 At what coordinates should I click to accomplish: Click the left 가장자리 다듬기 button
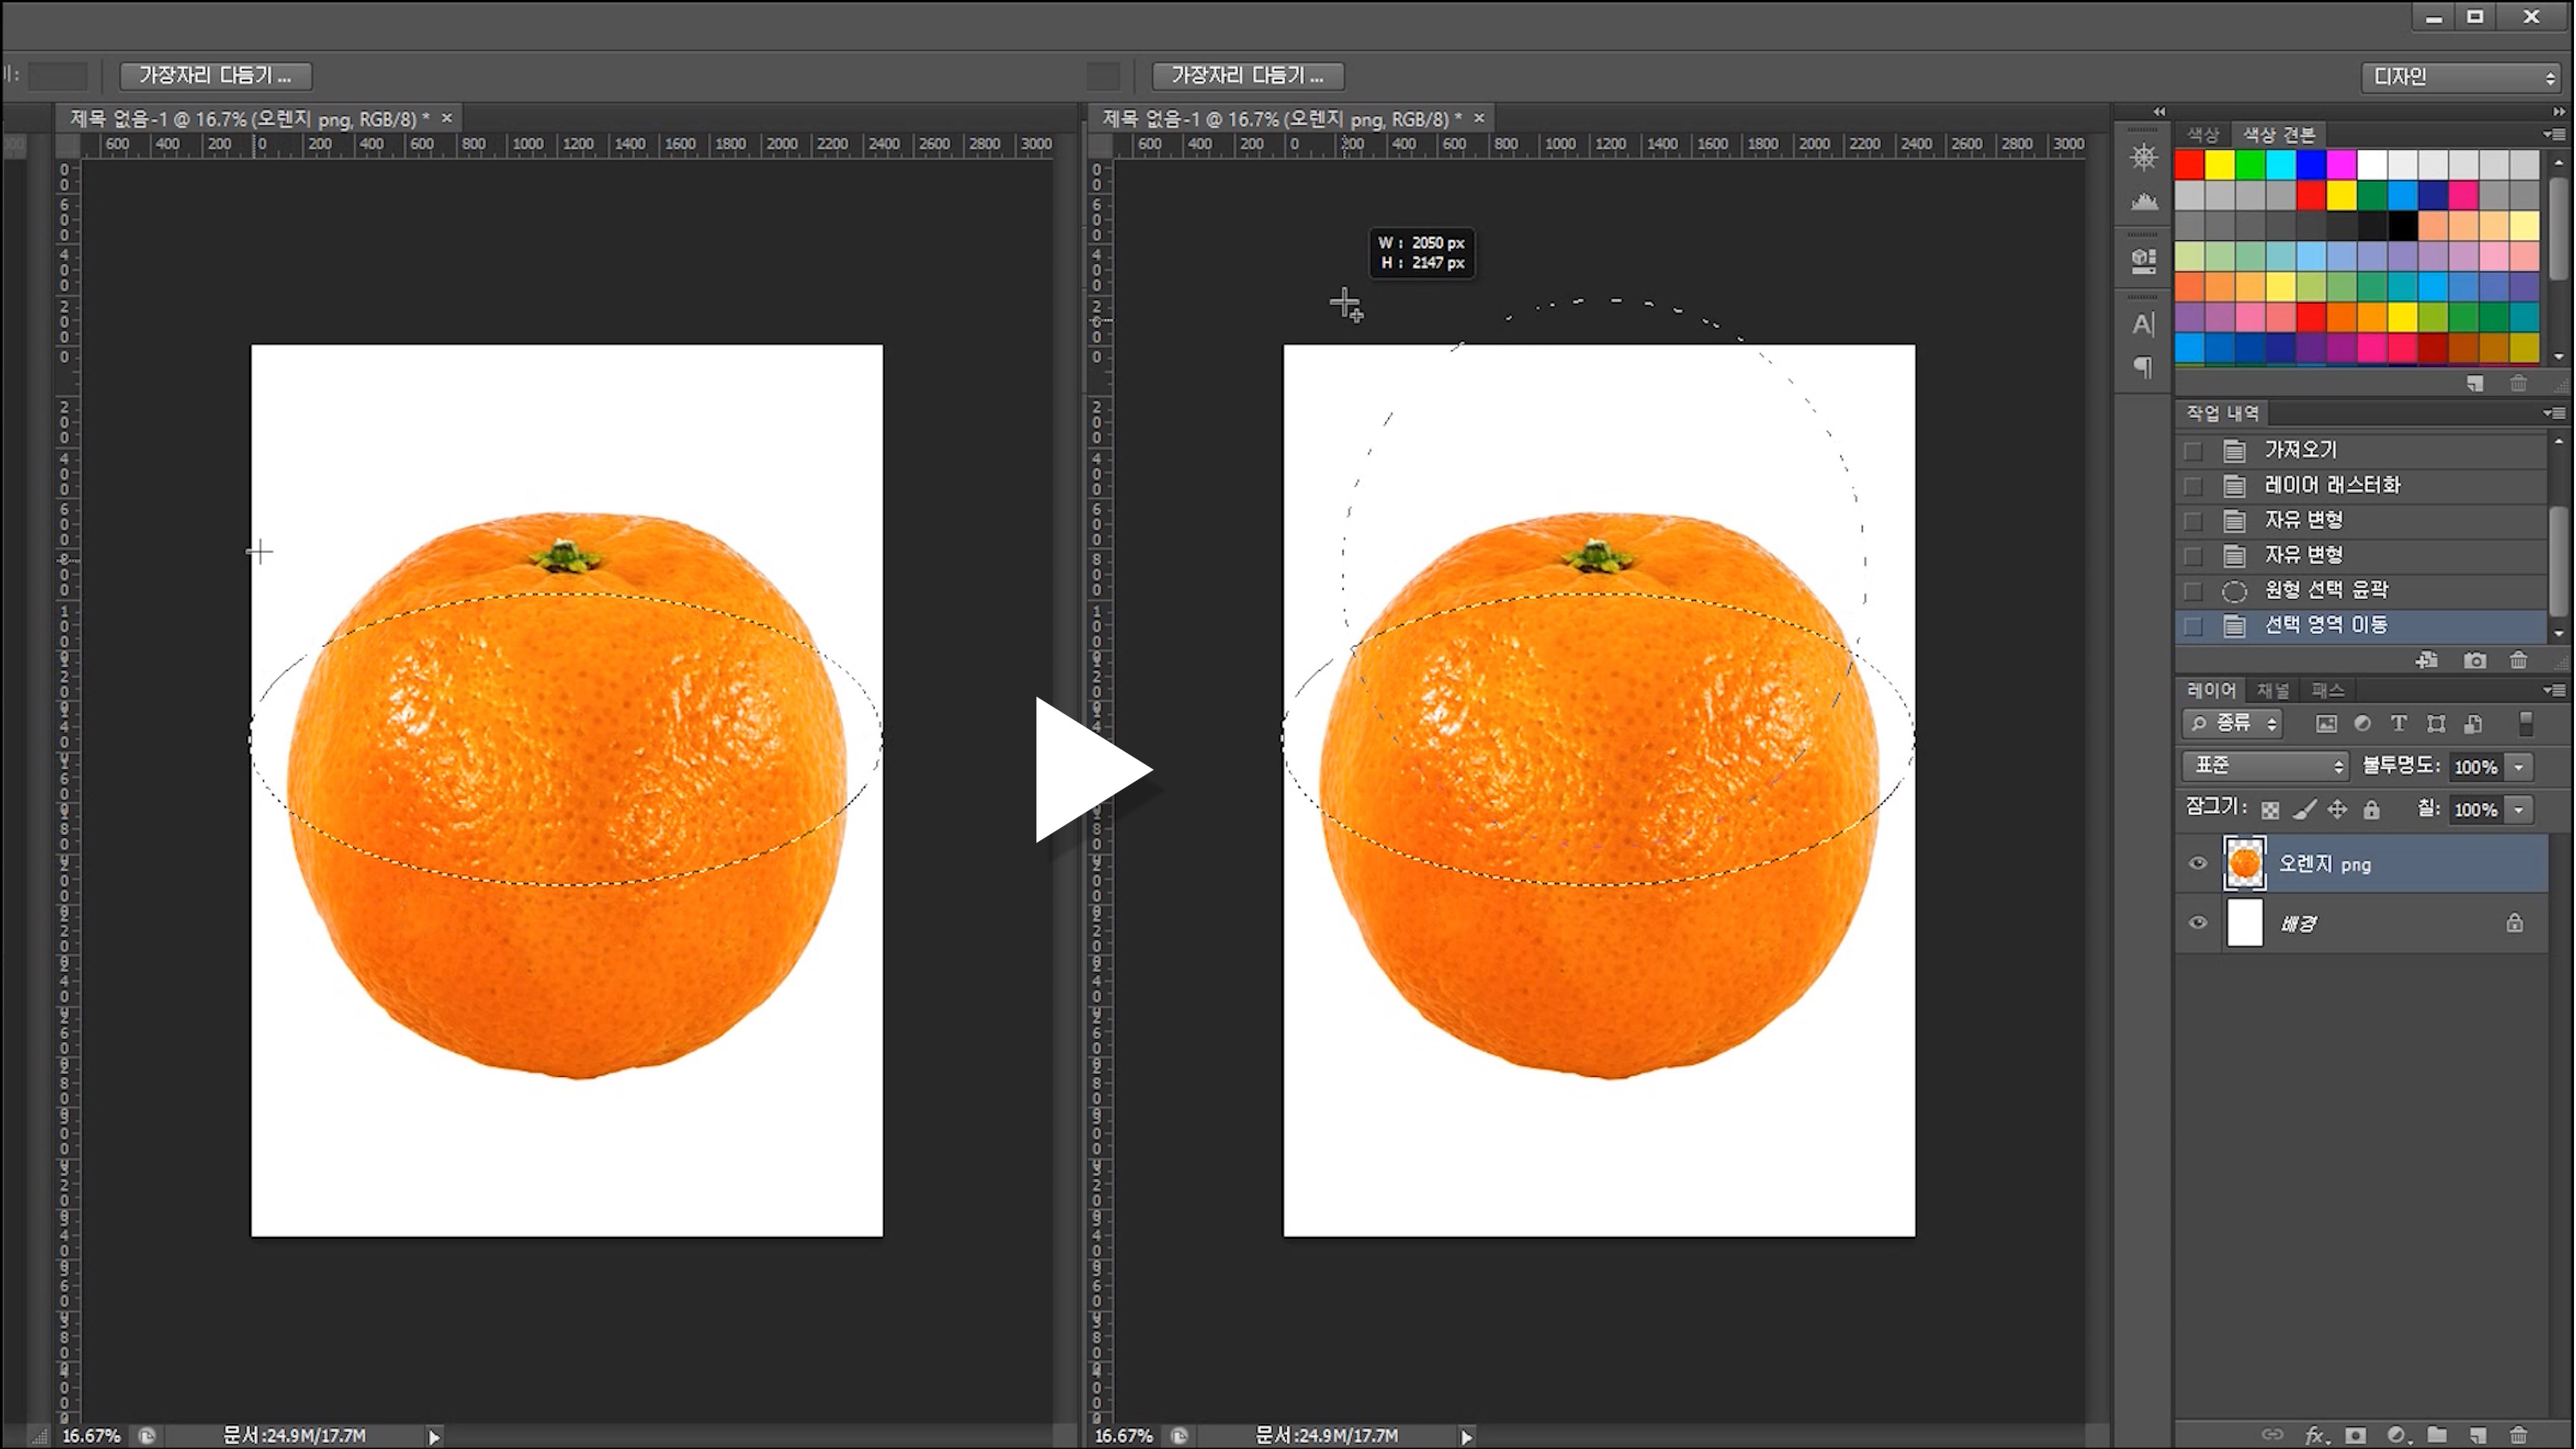pos(215,76)
